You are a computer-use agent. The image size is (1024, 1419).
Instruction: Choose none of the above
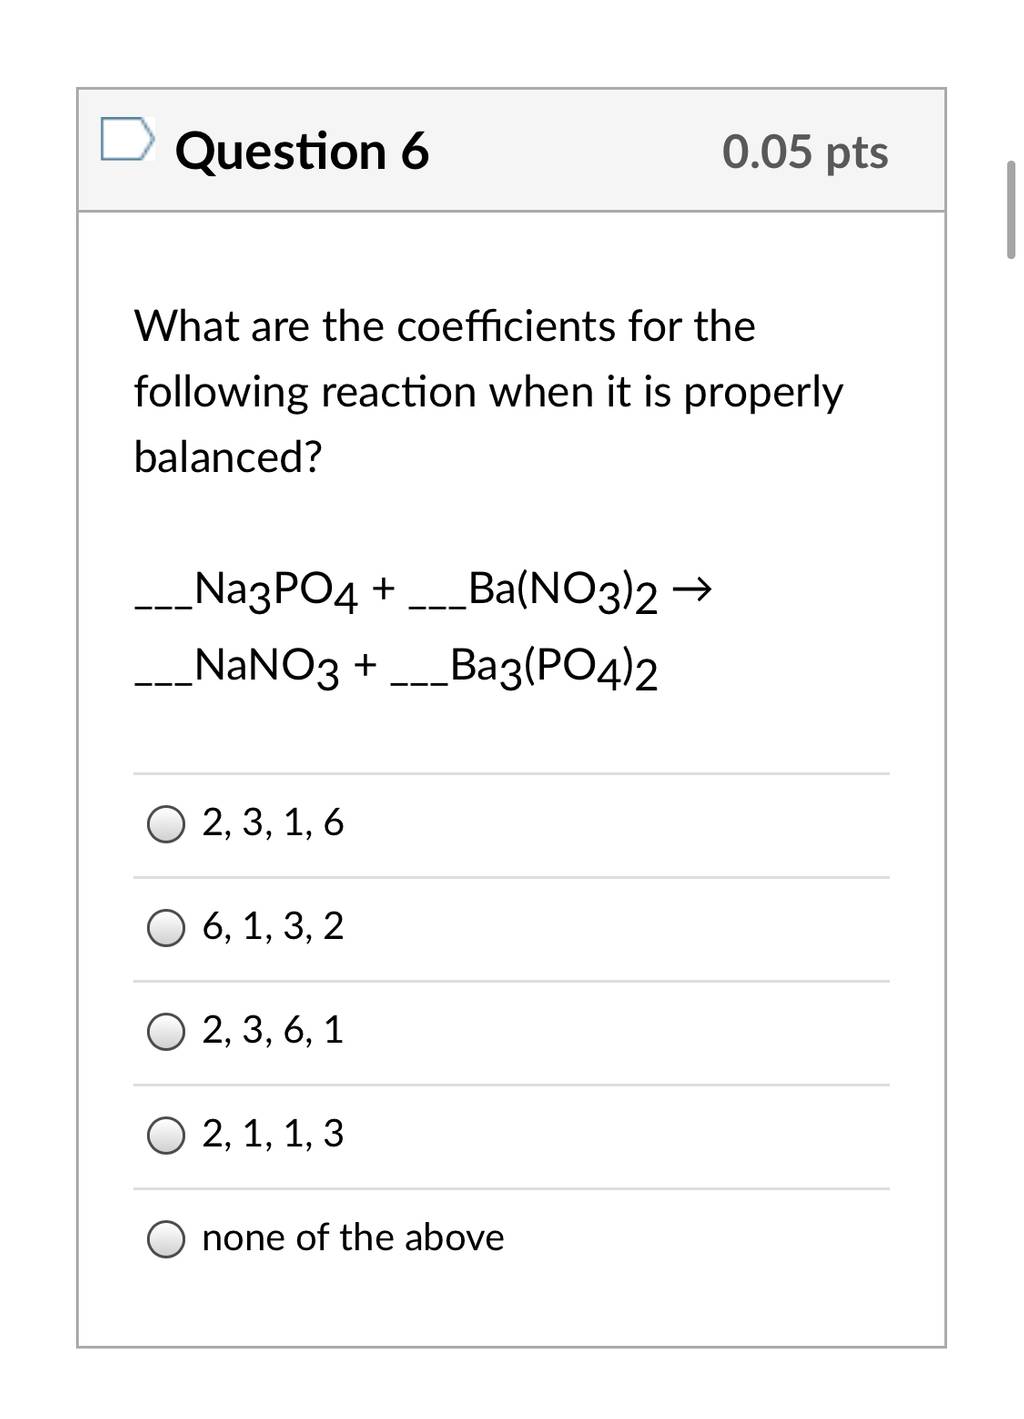166,1240
